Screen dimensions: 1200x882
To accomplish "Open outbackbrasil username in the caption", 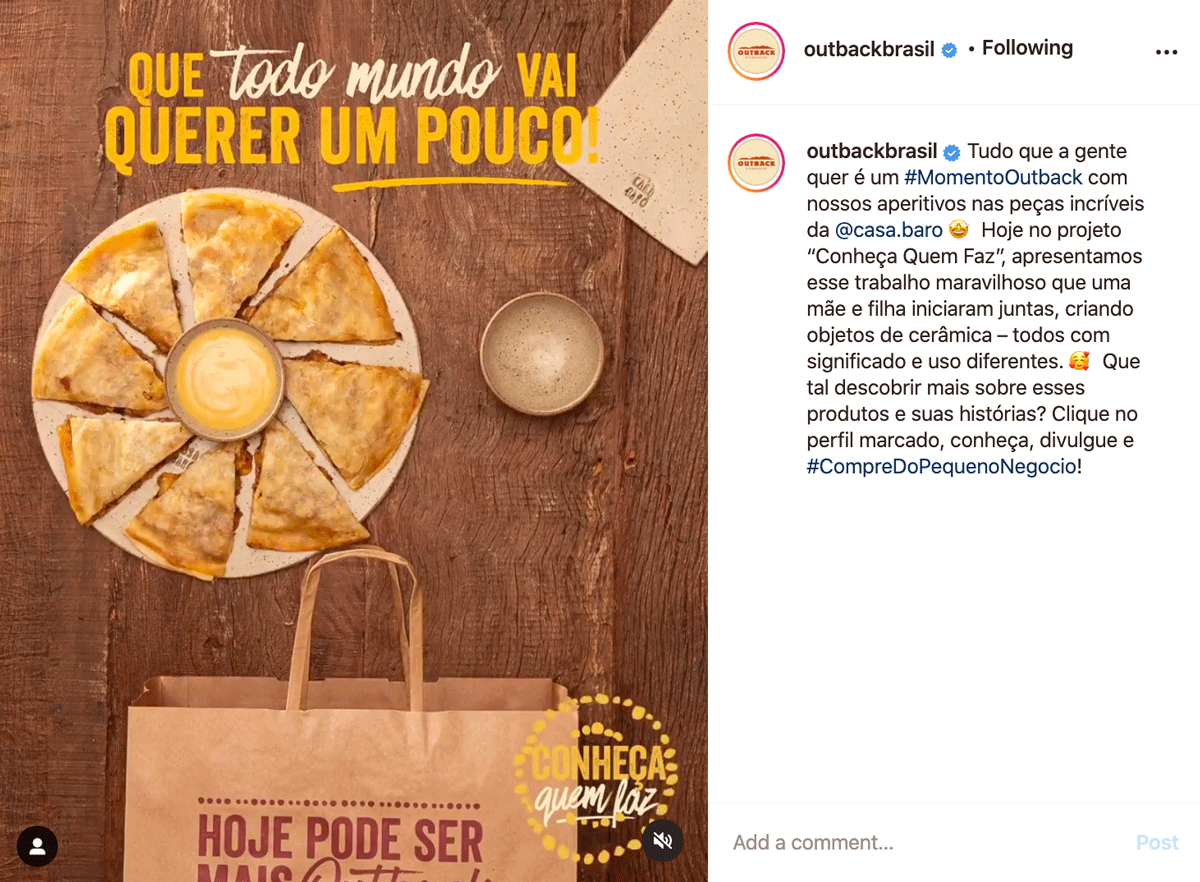I will [872, 152].
